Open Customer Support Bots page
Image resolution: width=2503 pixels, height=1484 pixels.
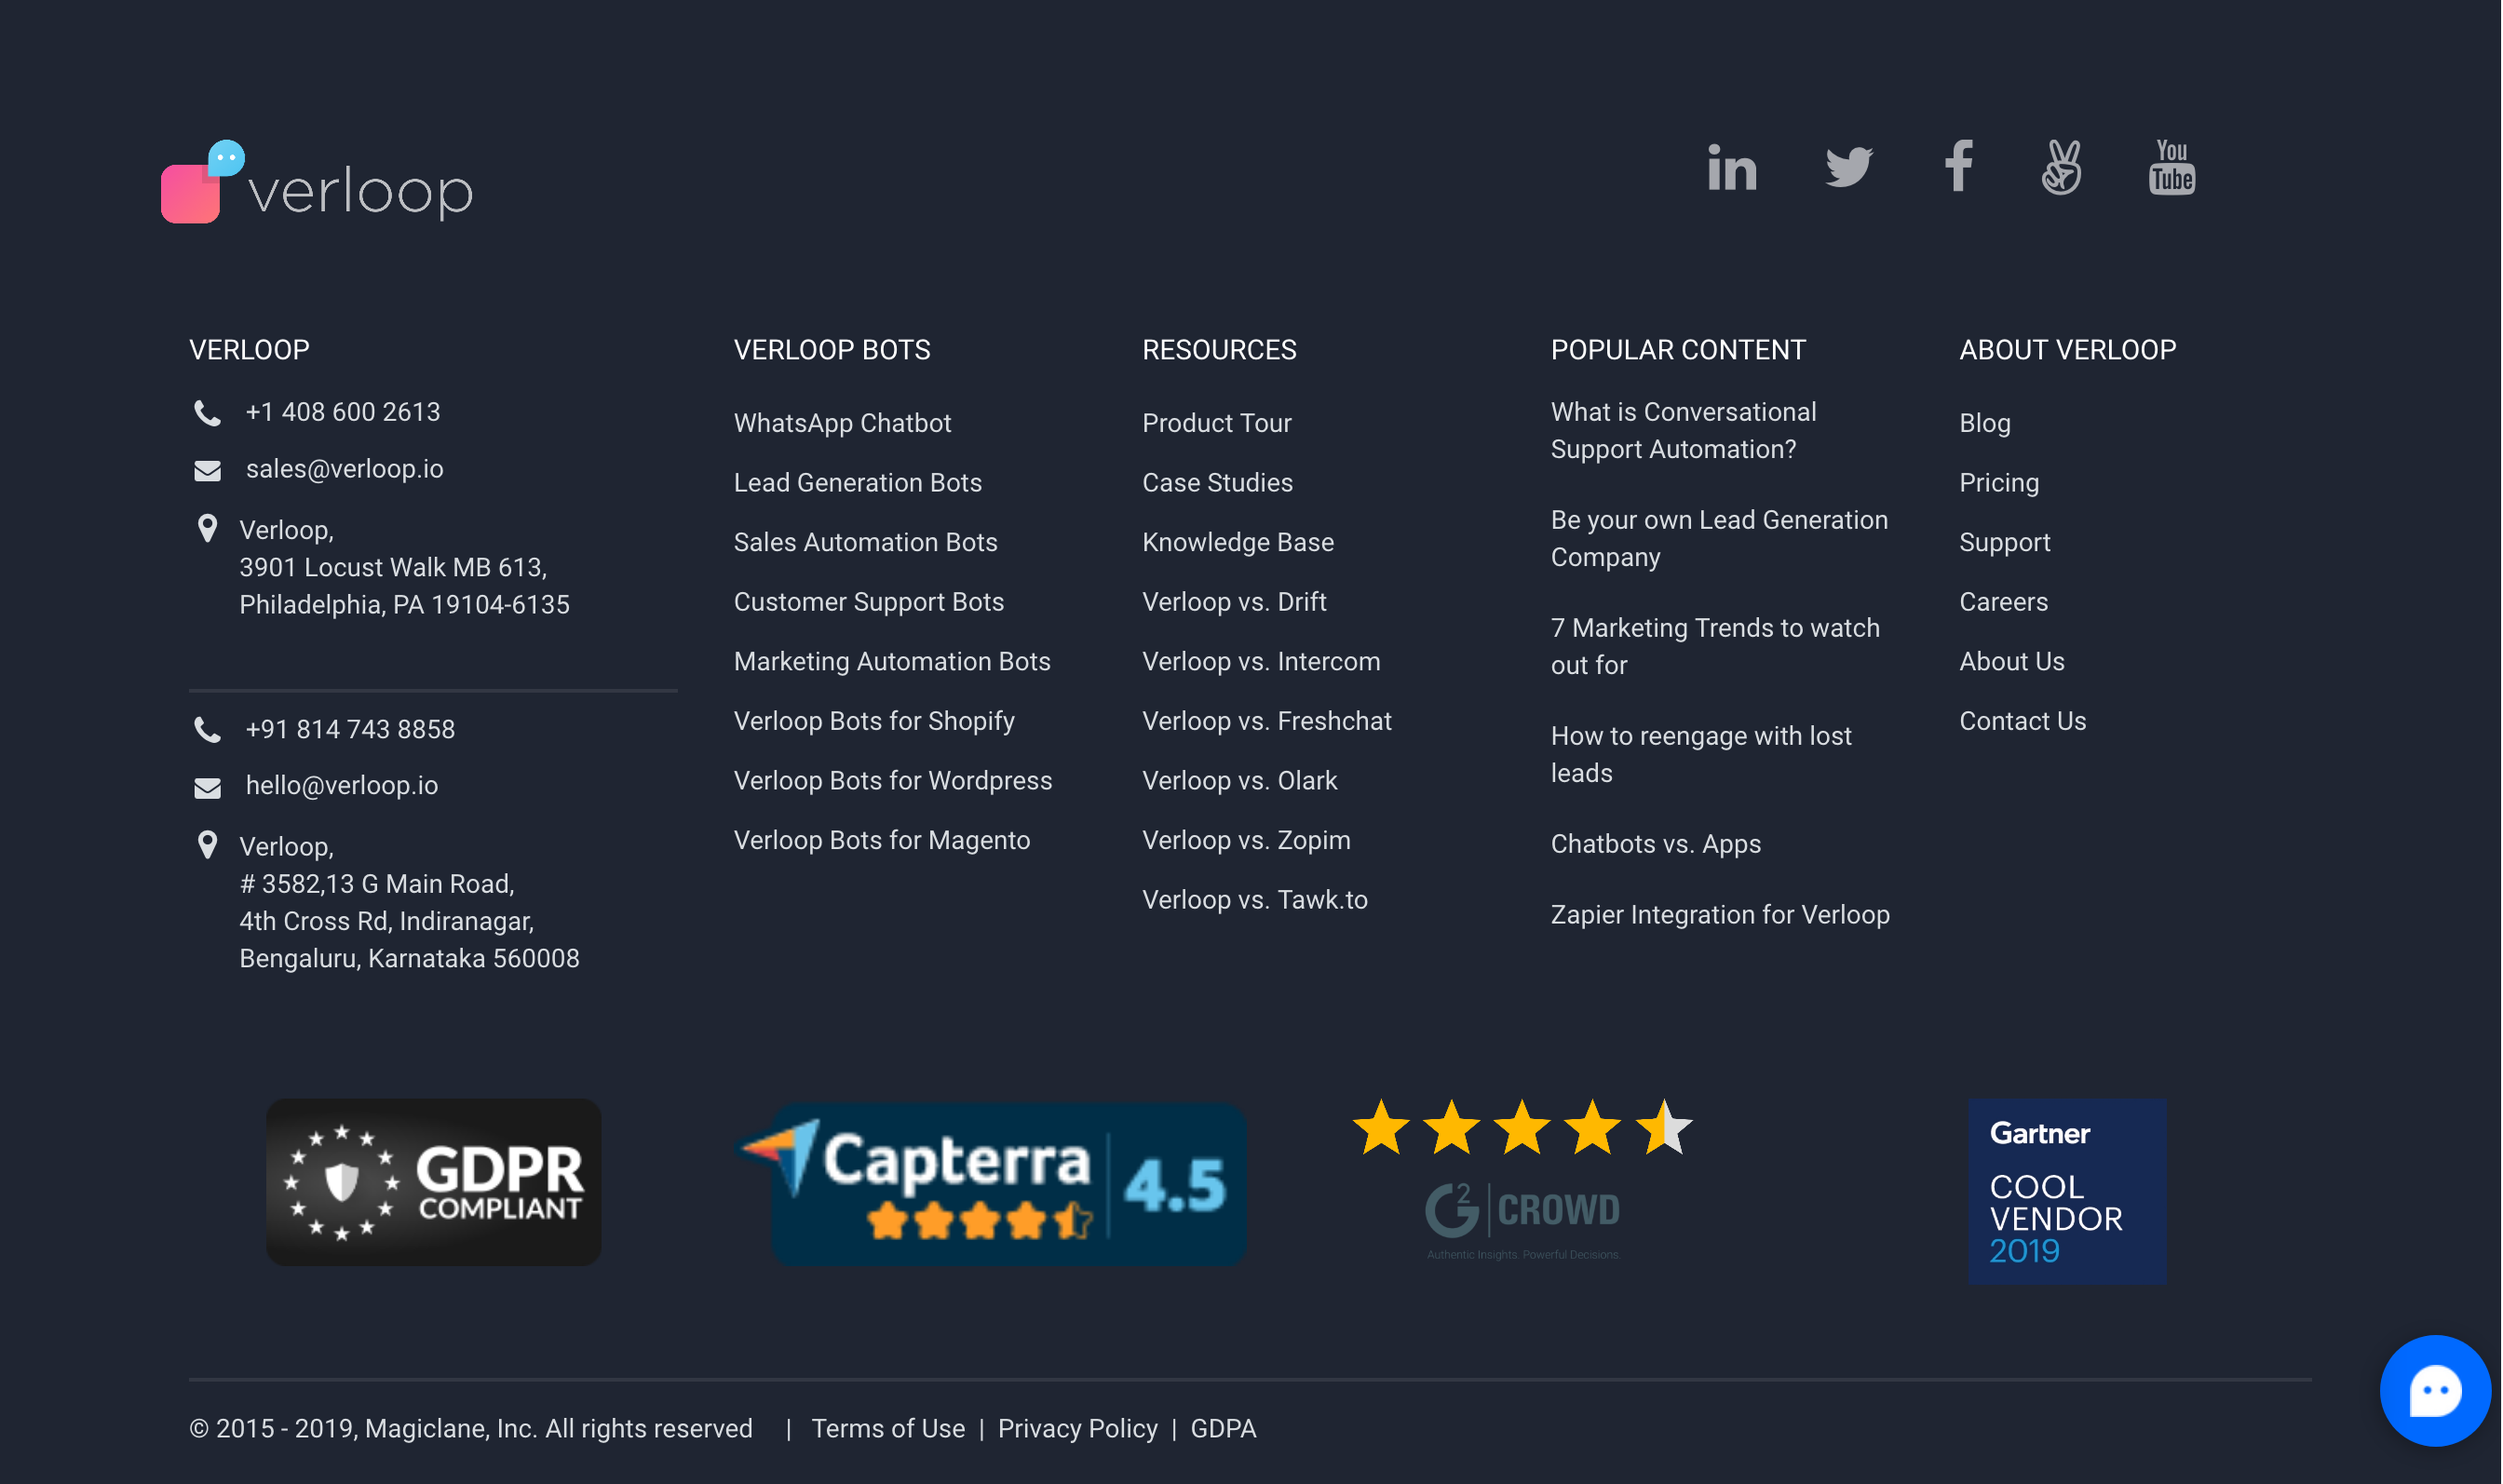click(x=869, y=602)
